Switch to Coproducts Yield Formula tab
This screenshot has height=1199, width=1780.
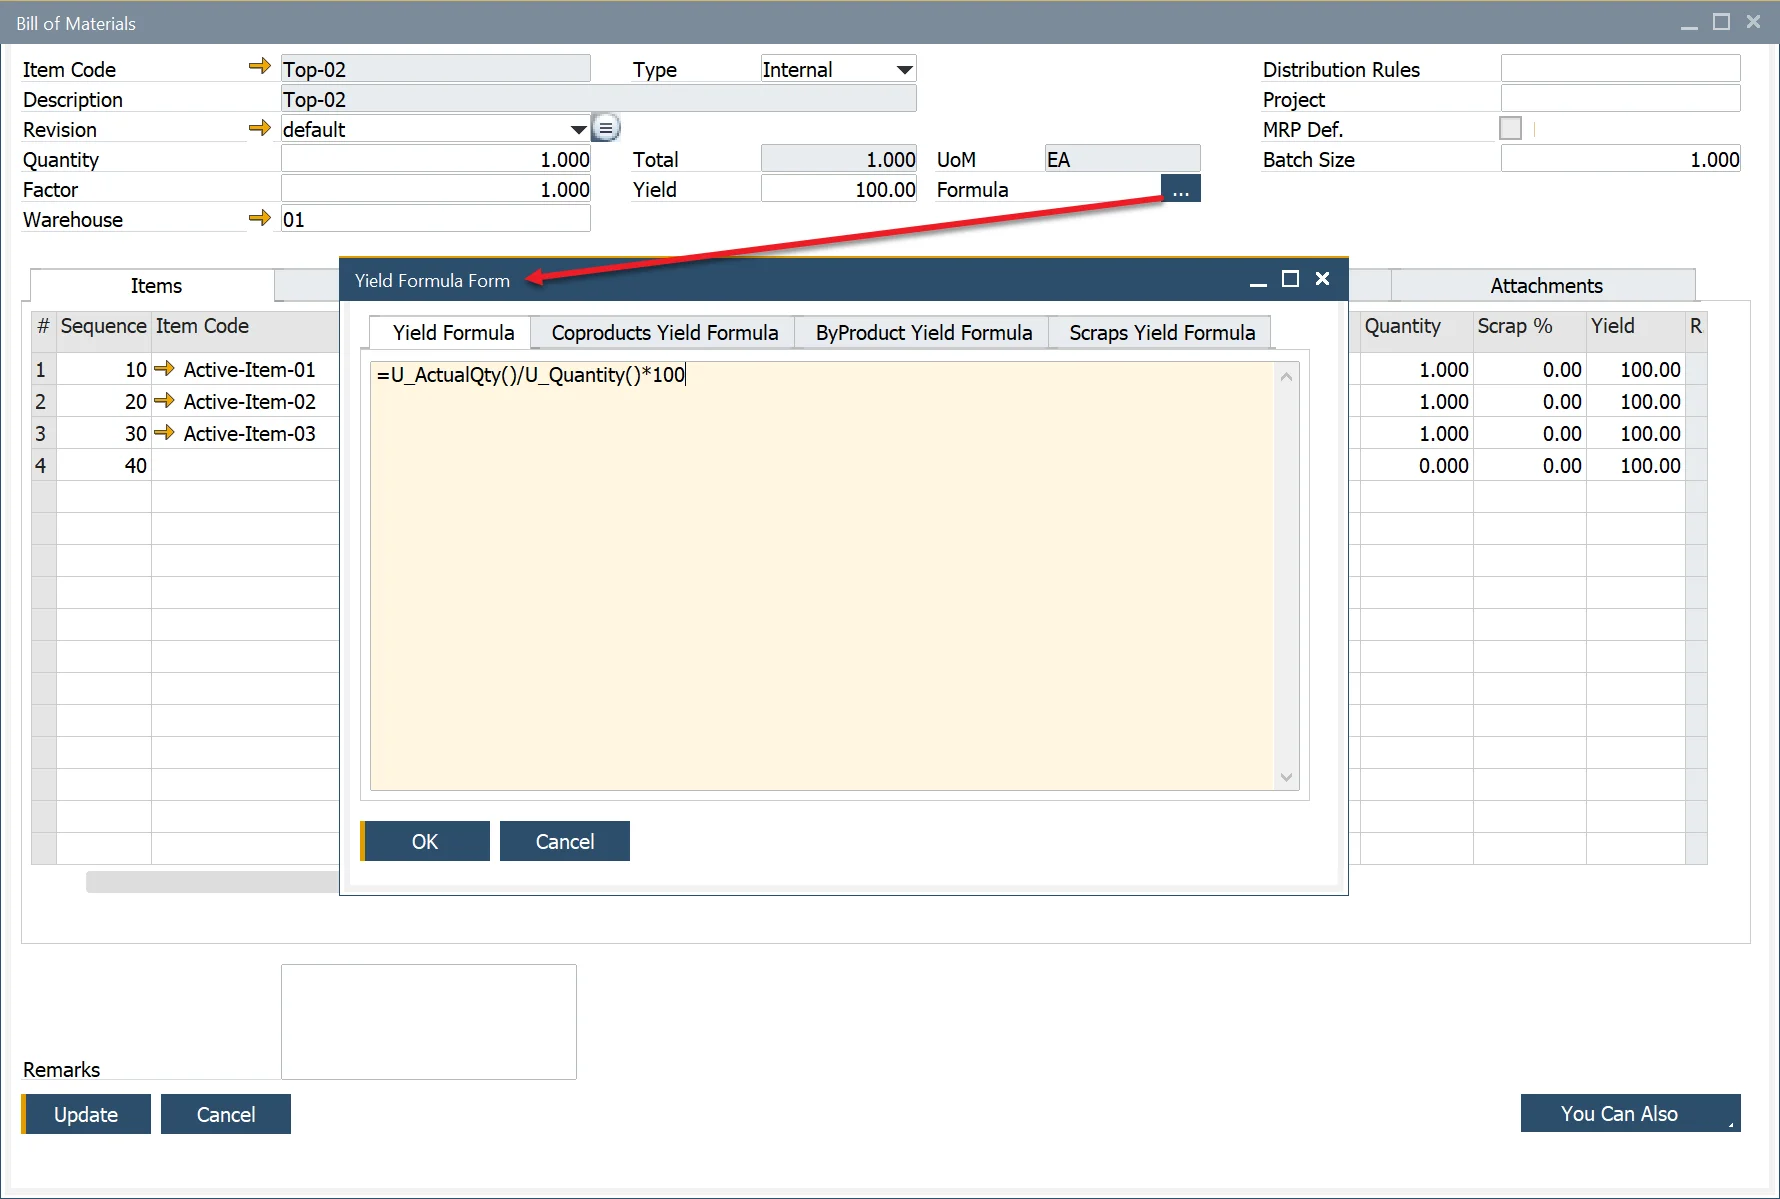click(x=664, y=333)
